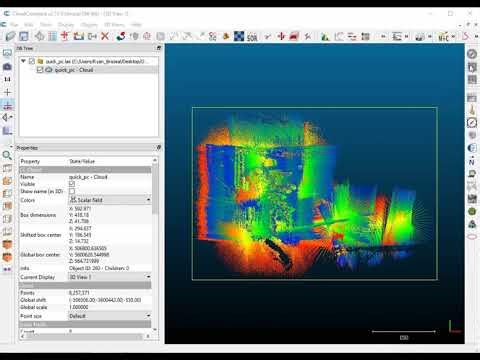The width and height of the screenshot is (480, 360).
Task: Click the Properties horizontal scrollbar
Action: pos(86,336)
